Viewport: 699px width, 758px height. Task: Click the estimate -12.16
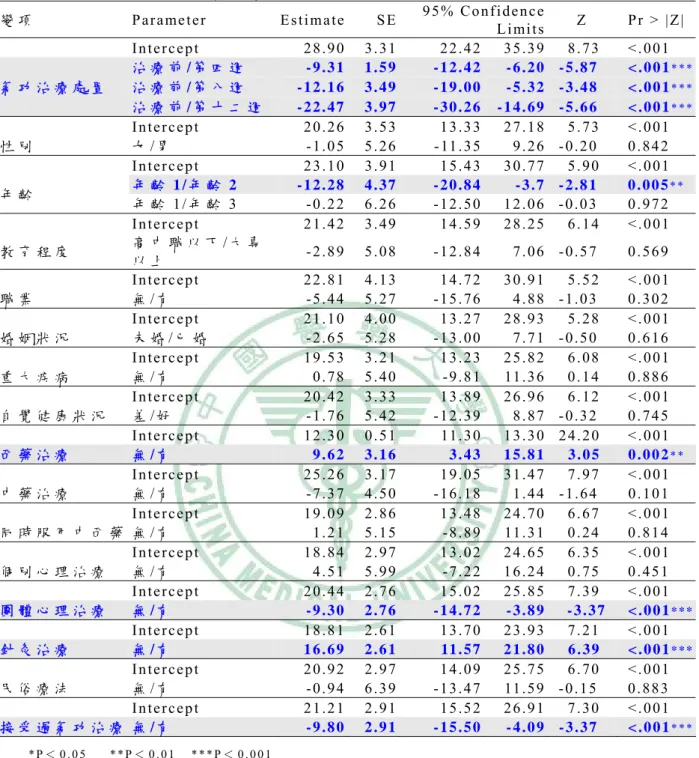coord(320,87)
